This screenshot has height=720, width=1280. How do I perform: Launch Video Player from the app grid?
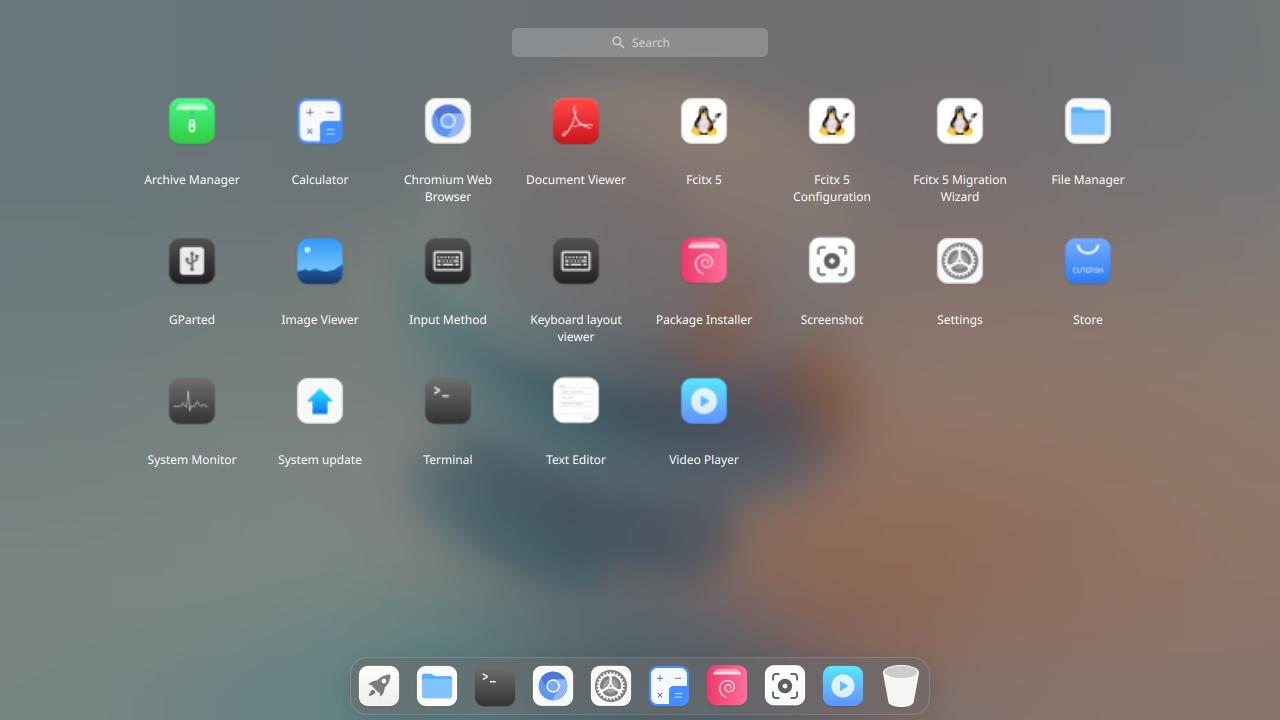click(x=704, y=401)
